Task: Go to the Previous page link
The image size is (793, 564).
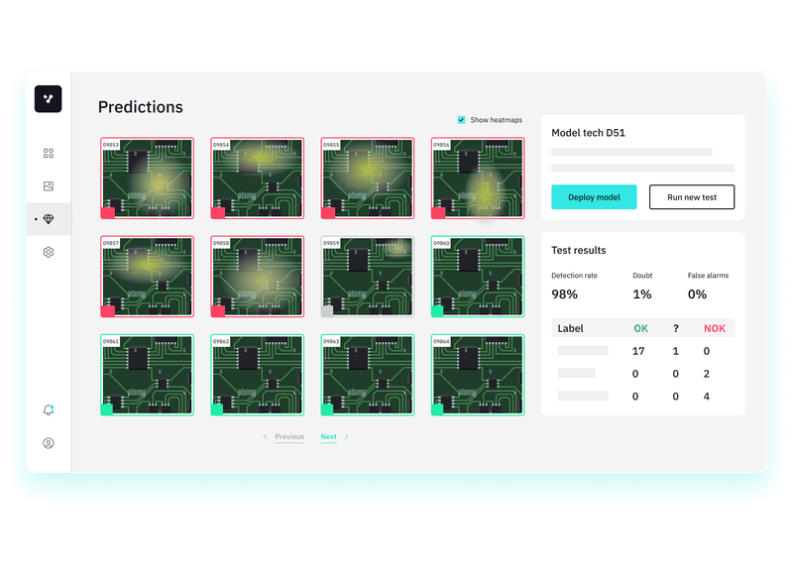Action: click(x=289, y=437)
